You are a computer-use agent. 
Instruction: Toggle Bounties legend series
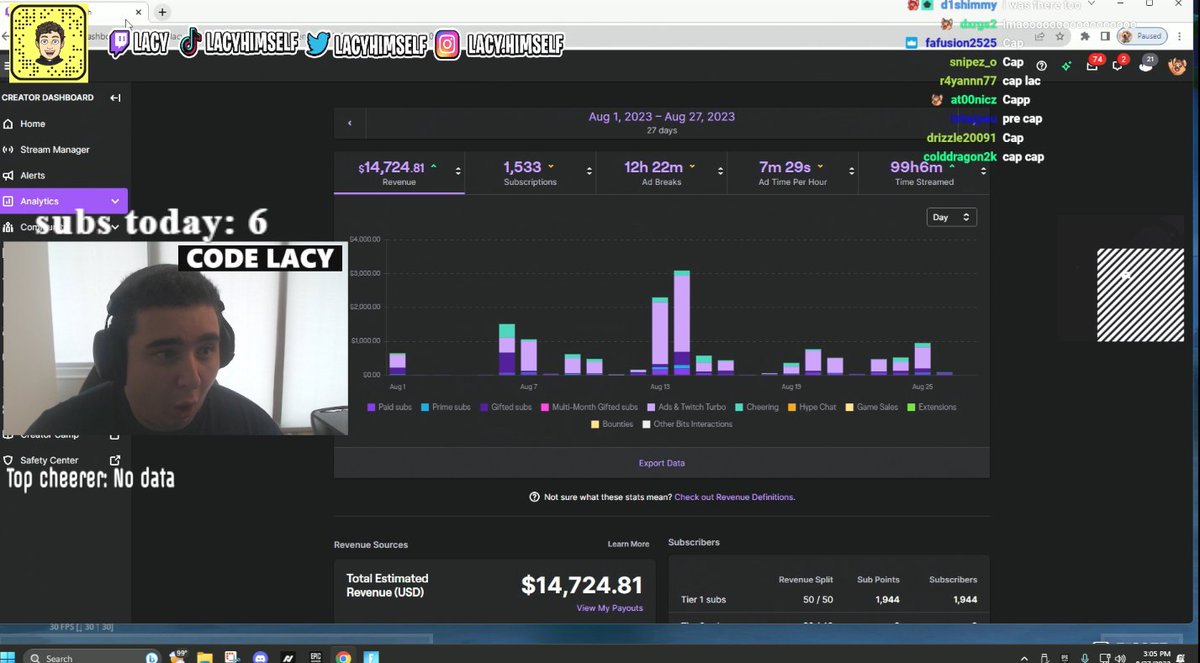612,424
